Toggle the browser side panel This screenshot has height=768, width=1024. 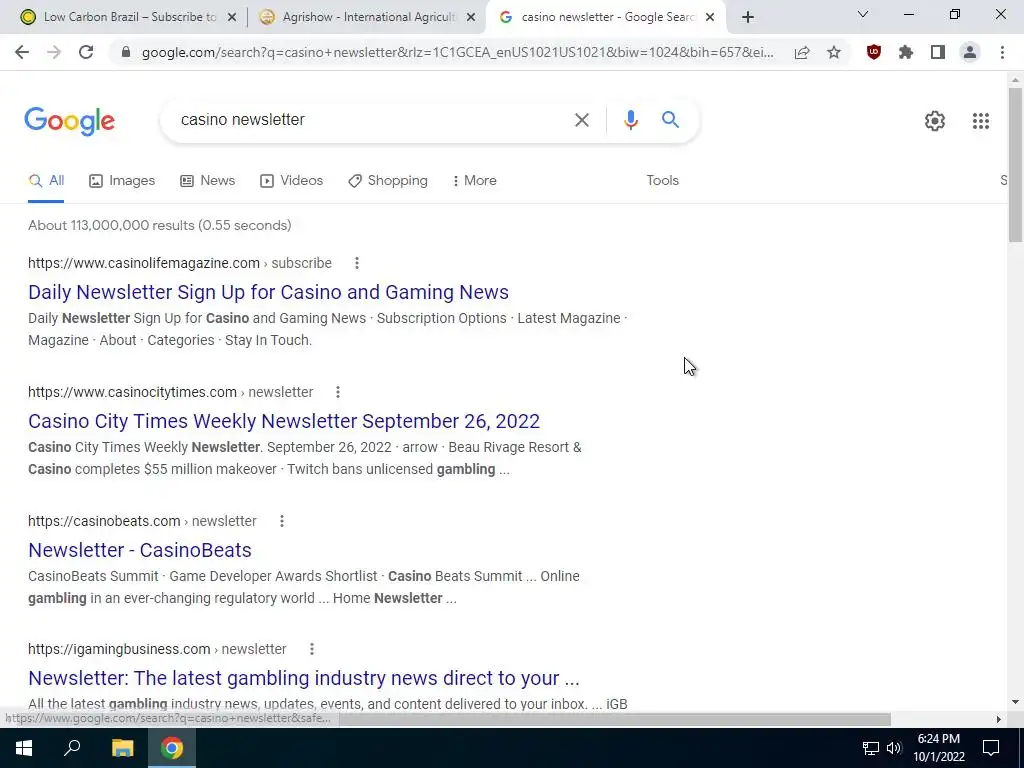(938, 52)
